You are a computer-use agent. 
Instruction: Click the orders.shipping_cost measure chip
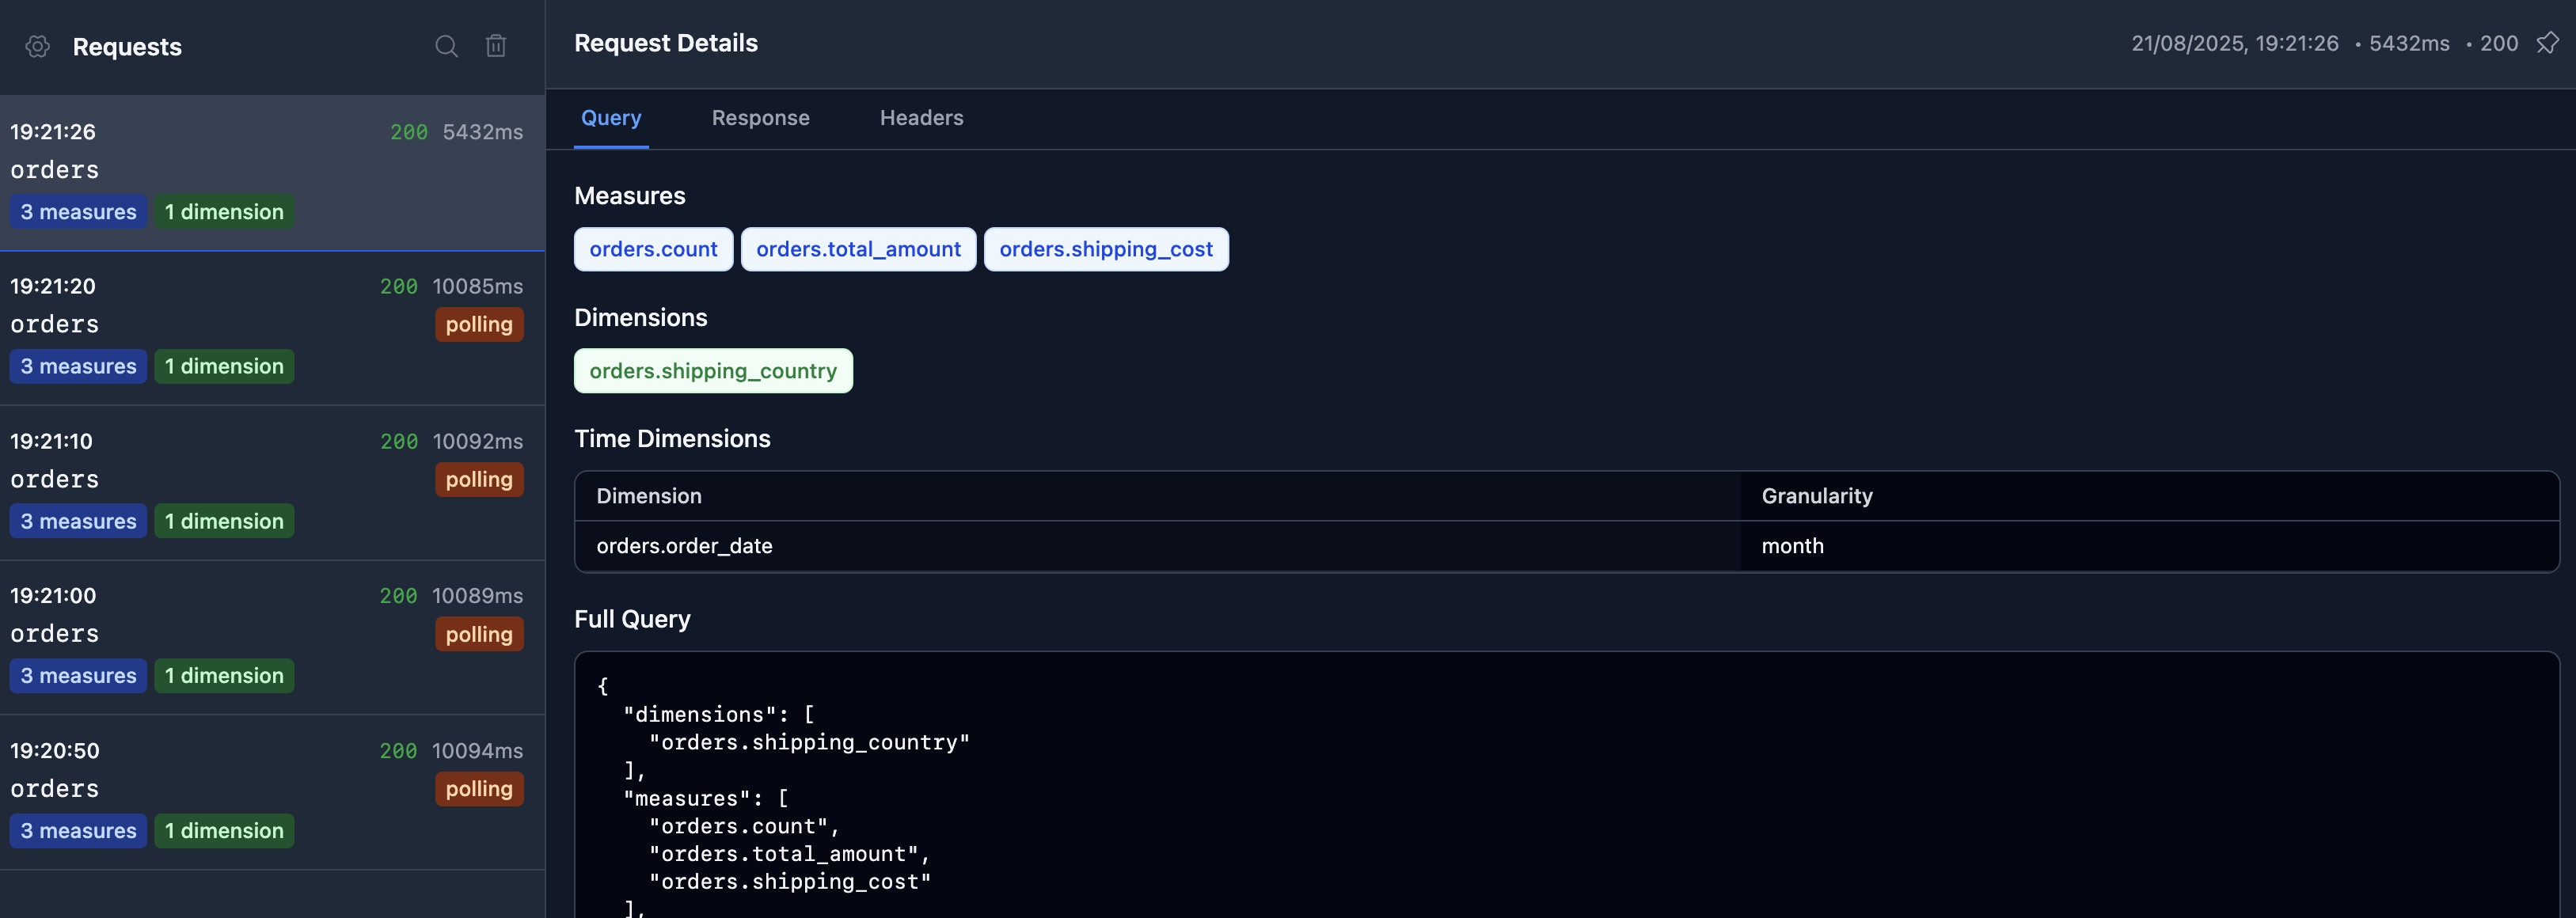1106,250
